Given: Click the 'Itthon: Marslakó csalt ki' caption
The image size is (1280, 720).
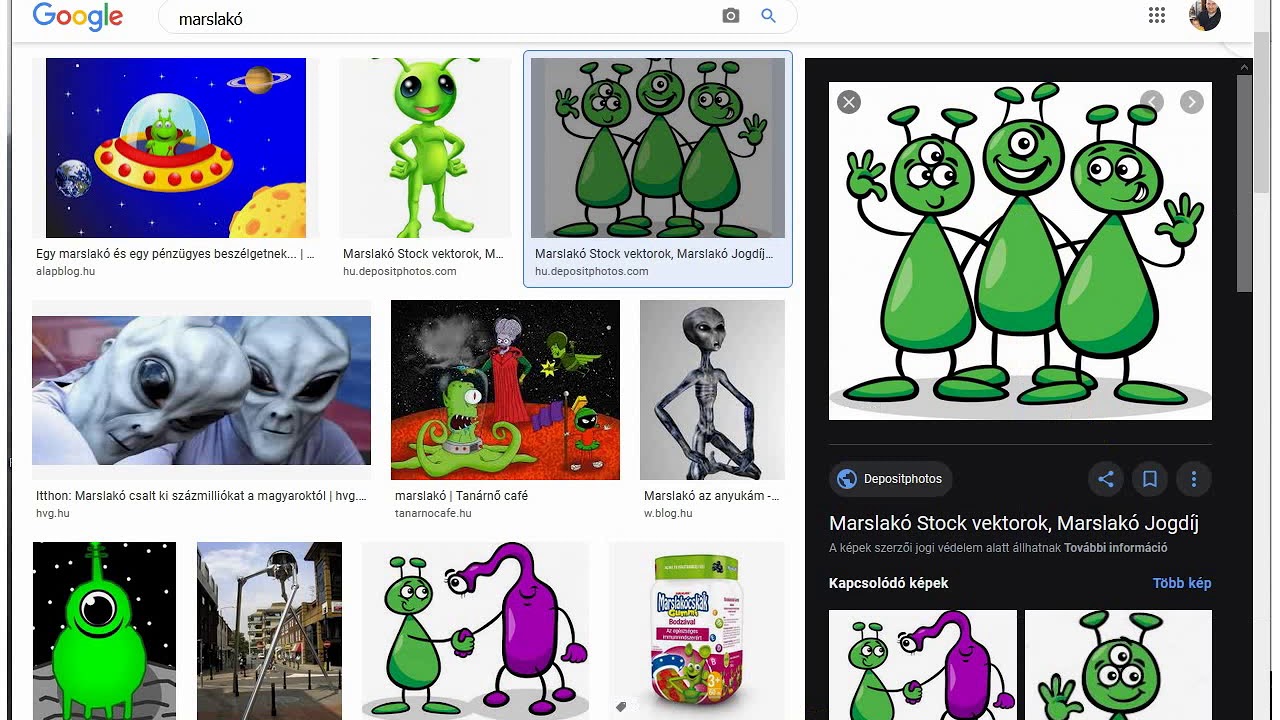Looking at the screenshot, I should coord(201,496).
